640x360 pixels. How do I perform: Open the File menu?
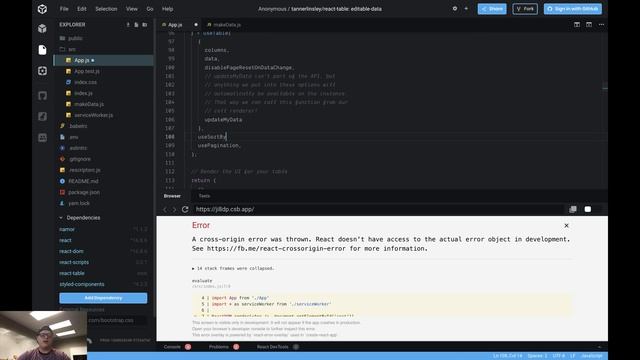click(x=64, y=9)
